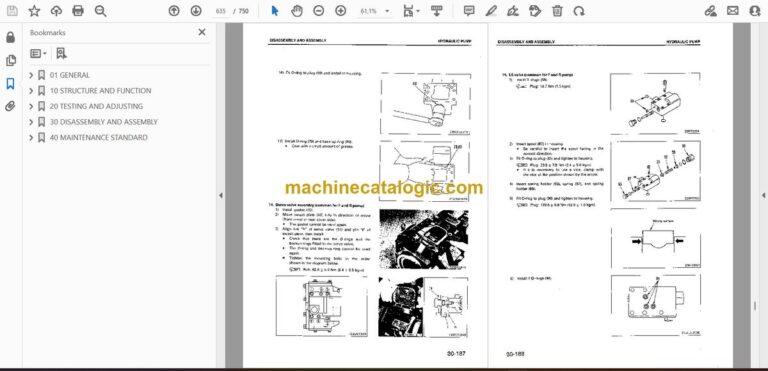Activate the hand pan tool
Image resolution: width=768 pixels, height=371 pixels.
(297, 11)
